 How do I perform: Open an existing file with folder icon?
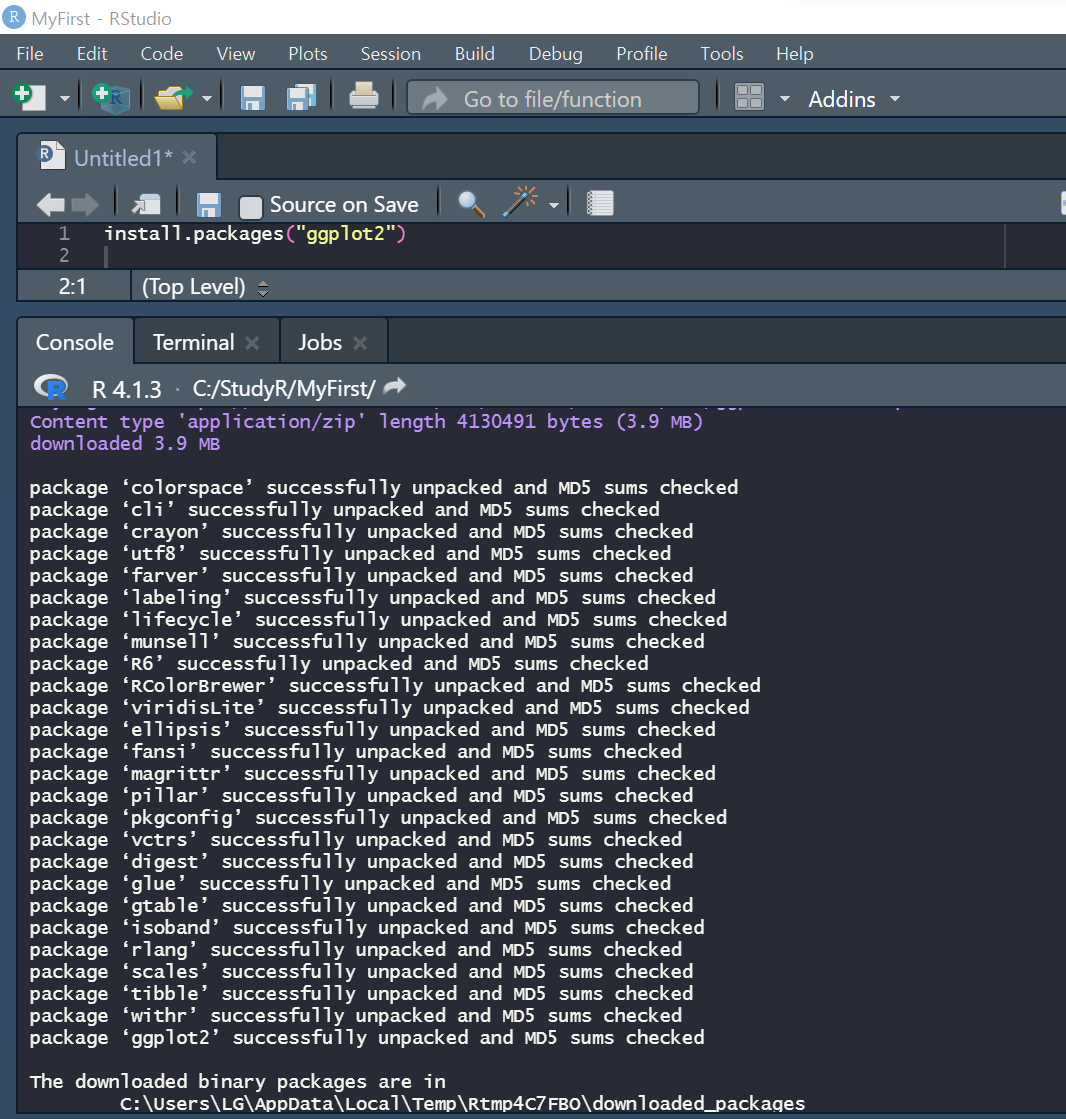tap(172, 97)
